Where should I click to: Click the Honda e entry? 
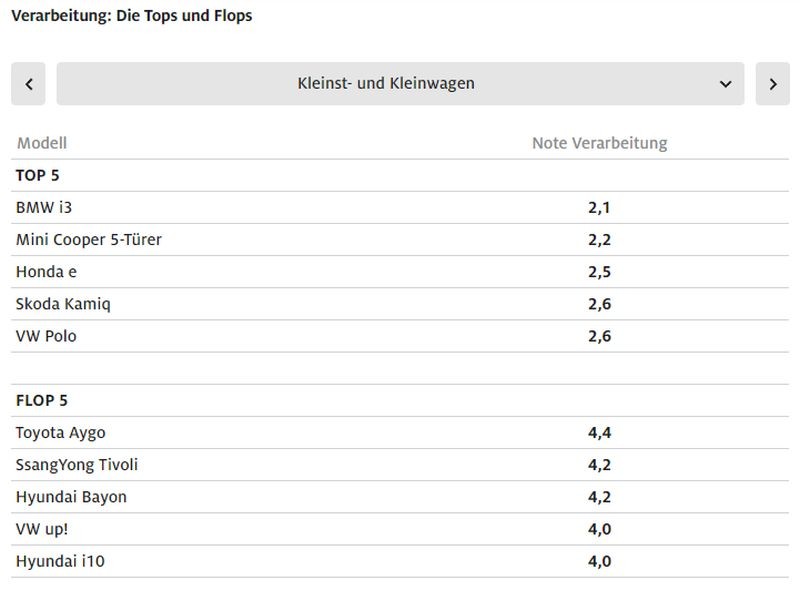point(46,271)
